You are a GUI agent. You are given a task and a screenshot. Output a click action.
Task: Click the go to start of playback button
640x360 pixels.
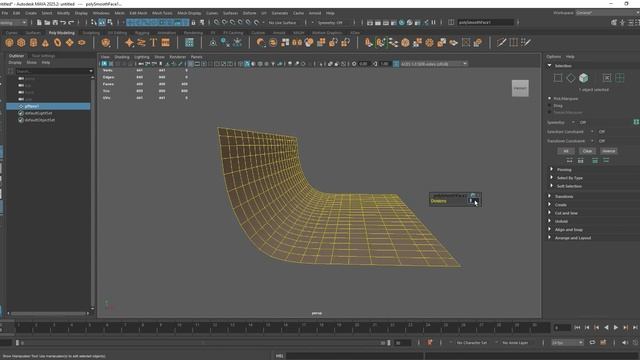577,327
